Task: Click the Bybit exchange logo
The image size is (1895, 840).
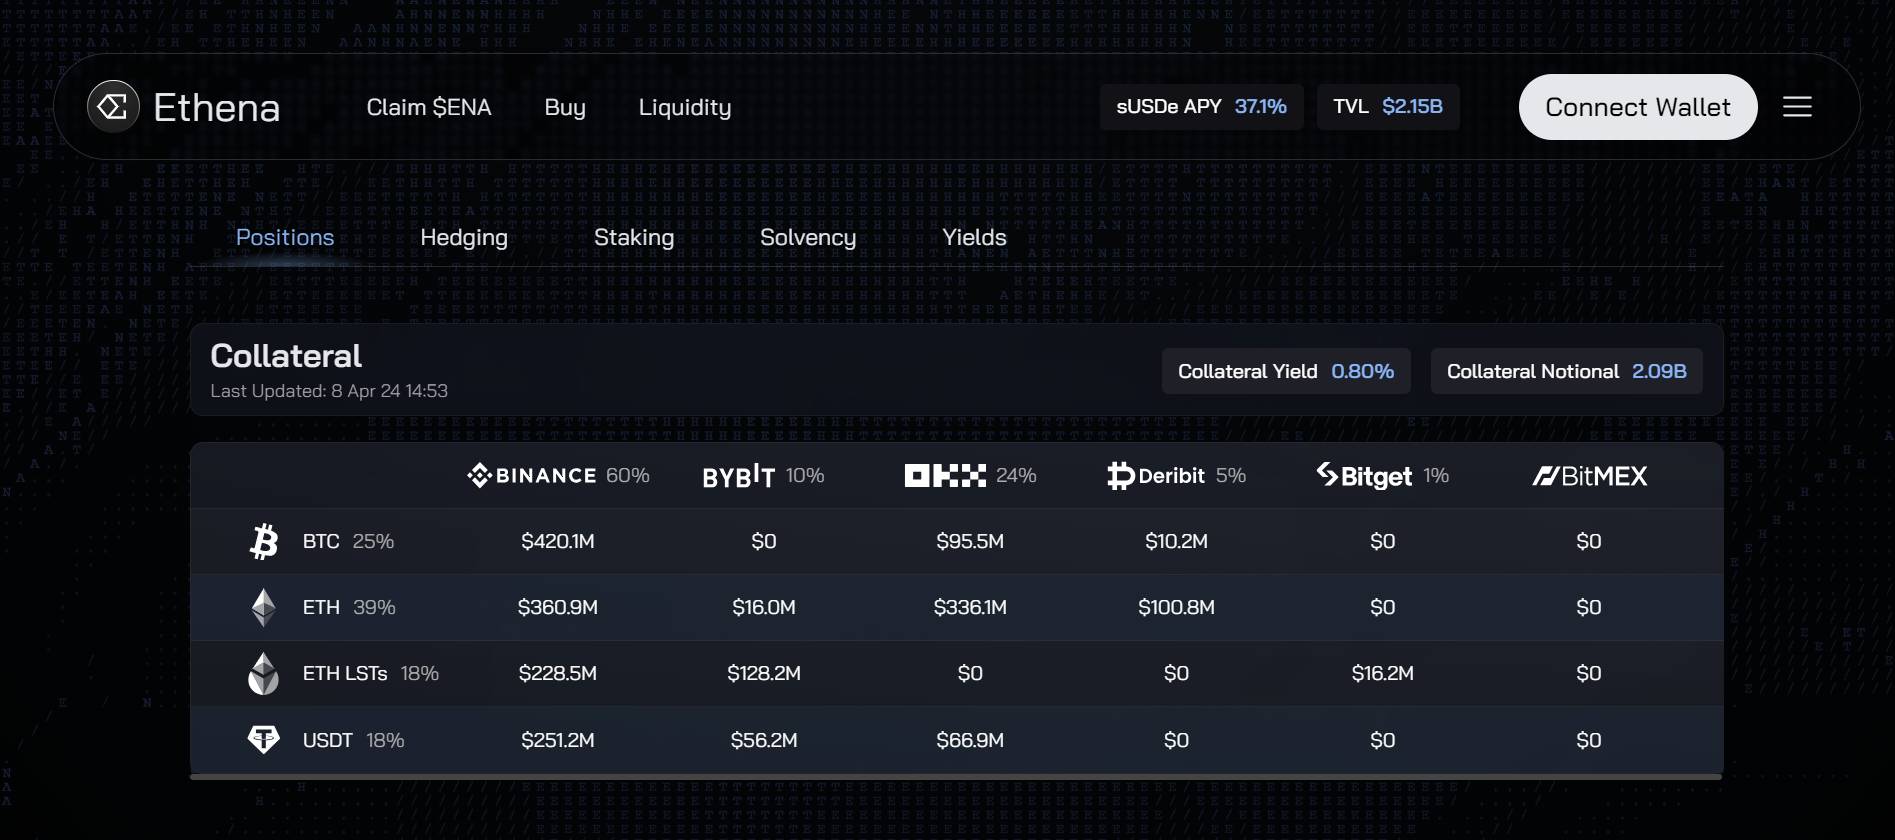Action: pos(738,476)
